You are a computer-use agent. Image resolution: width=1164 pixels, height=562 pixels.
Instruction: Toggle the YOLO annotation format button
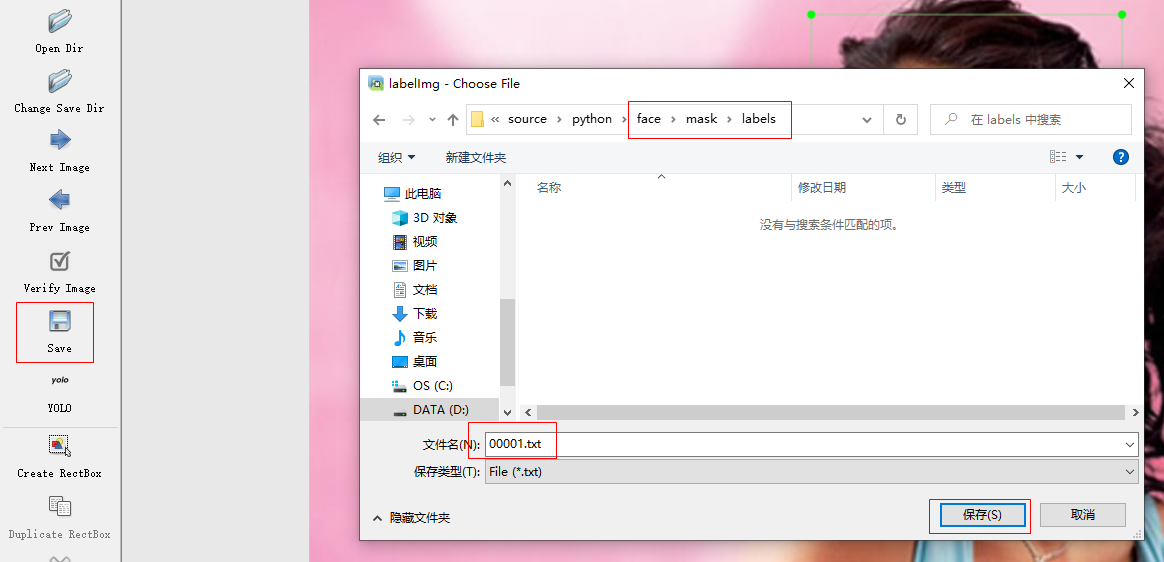pos(59,392)
